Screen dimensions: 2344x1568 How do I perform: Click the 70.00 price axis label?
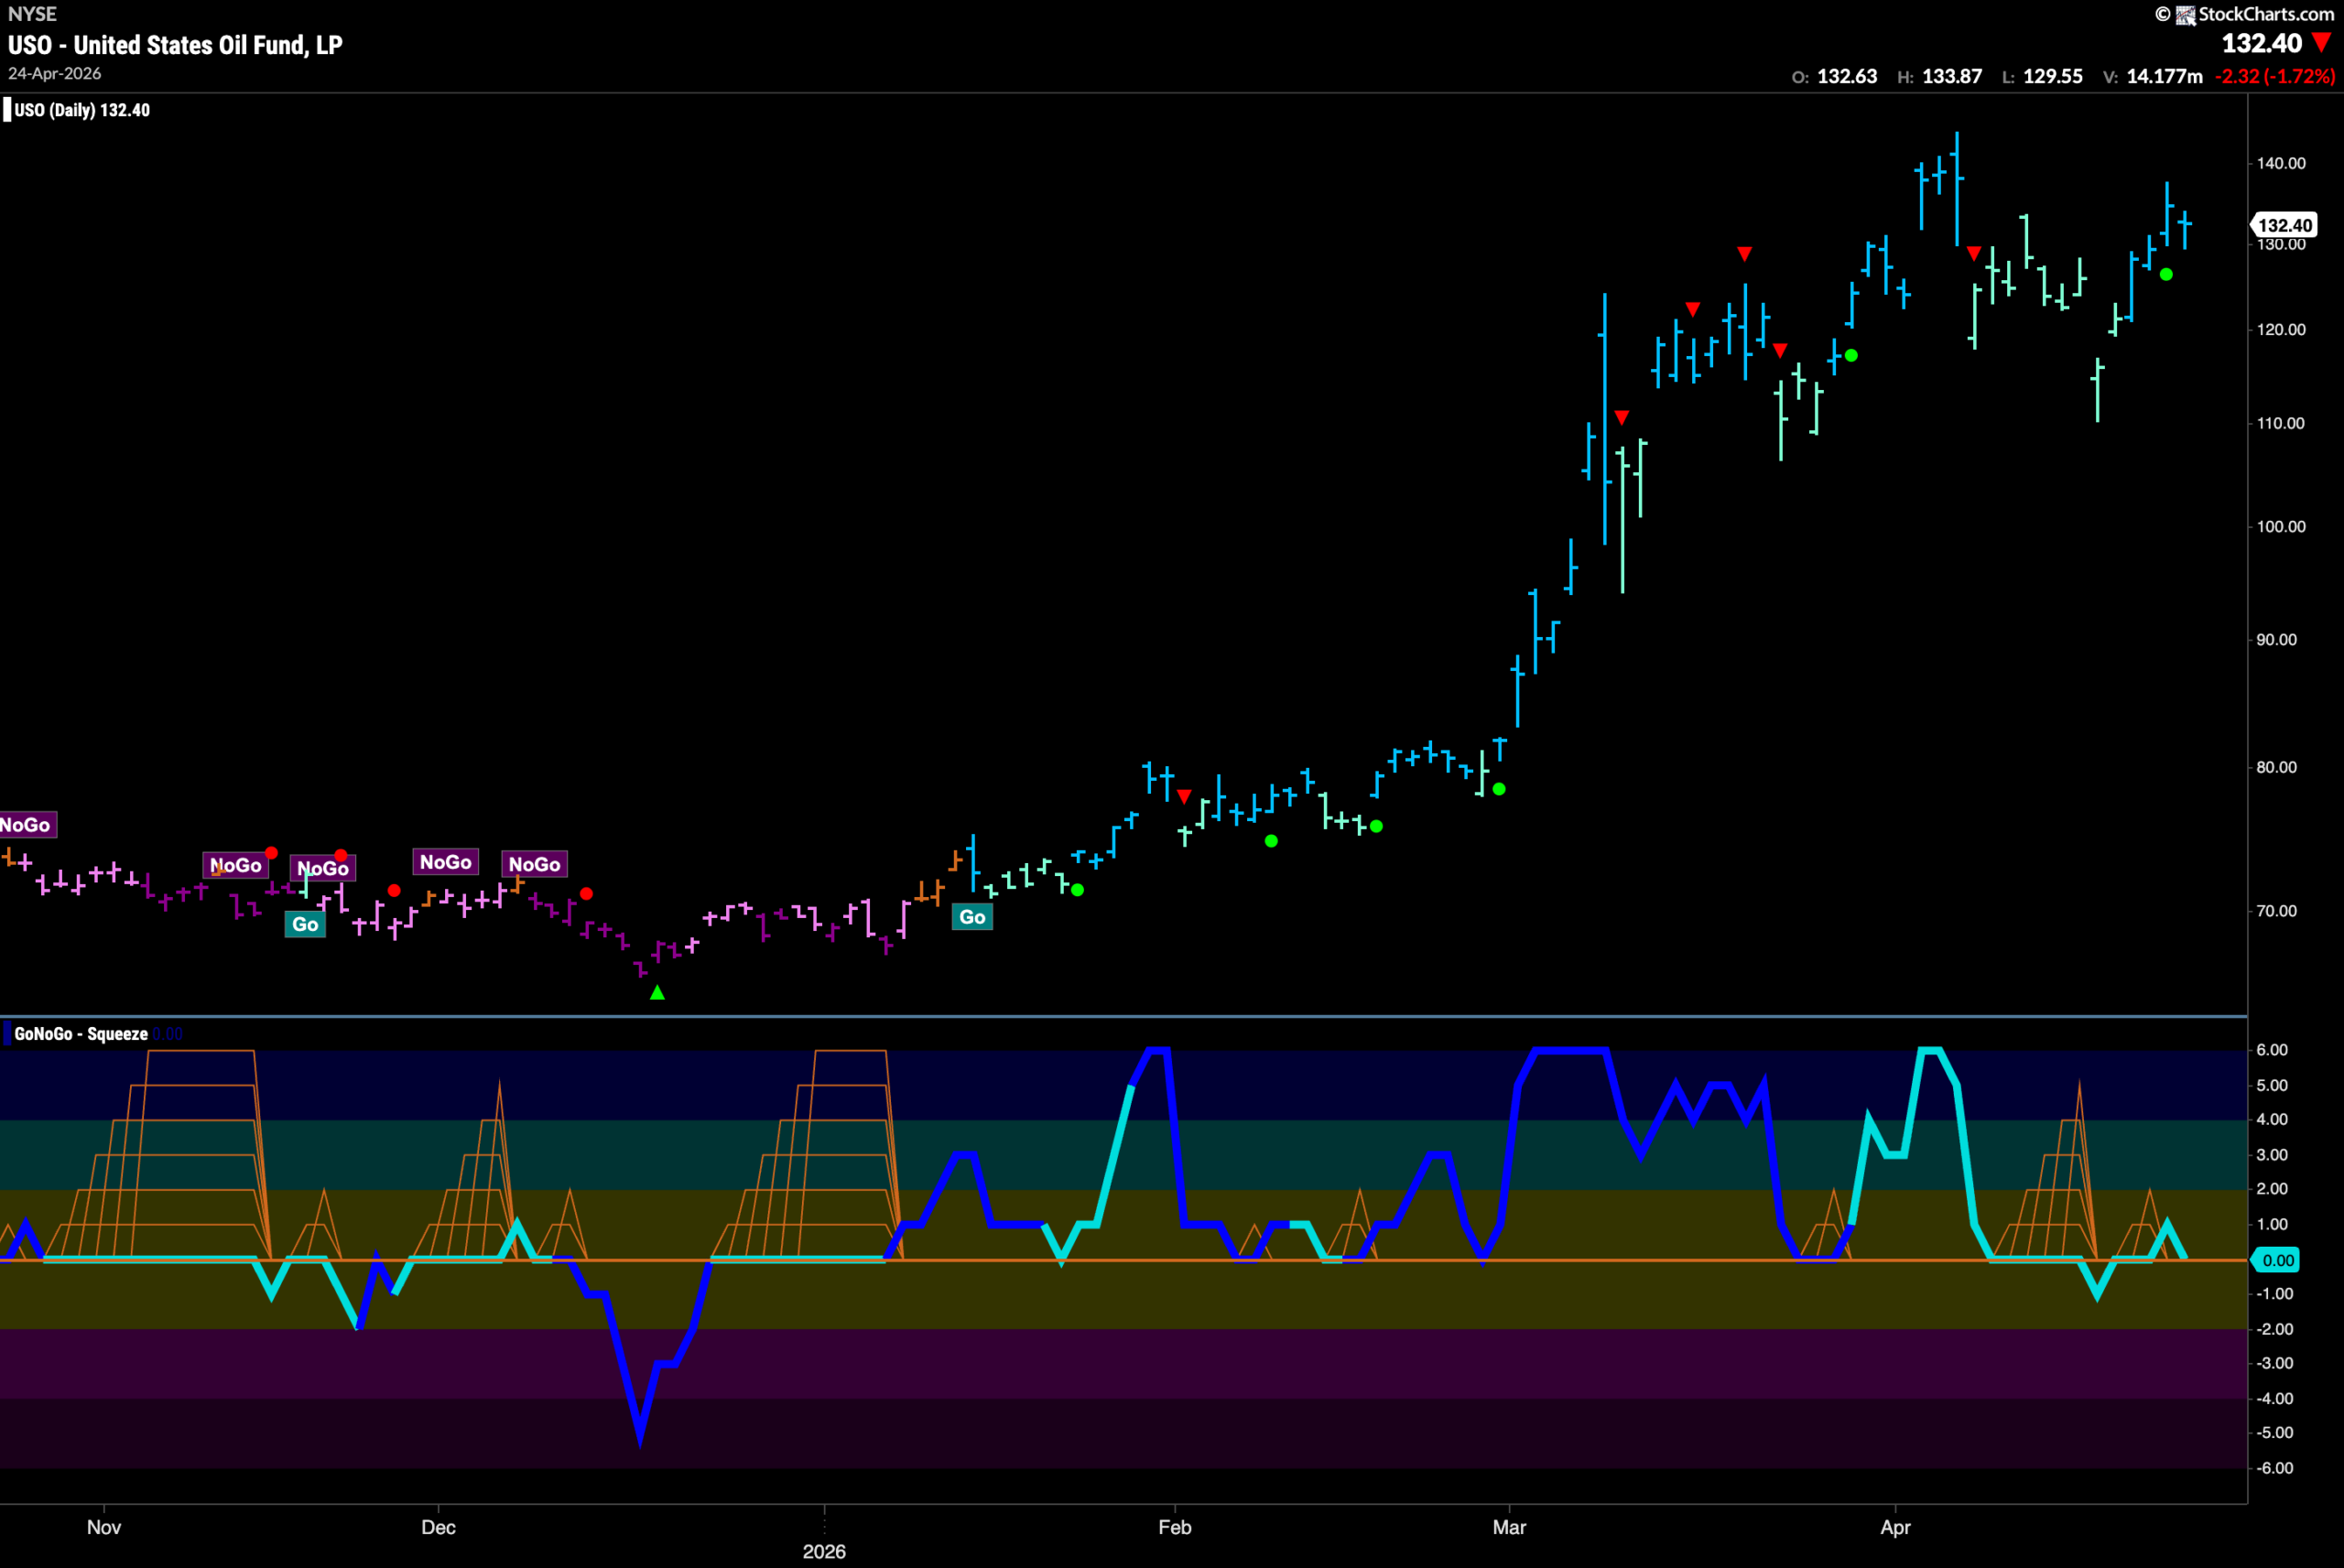2277,911
